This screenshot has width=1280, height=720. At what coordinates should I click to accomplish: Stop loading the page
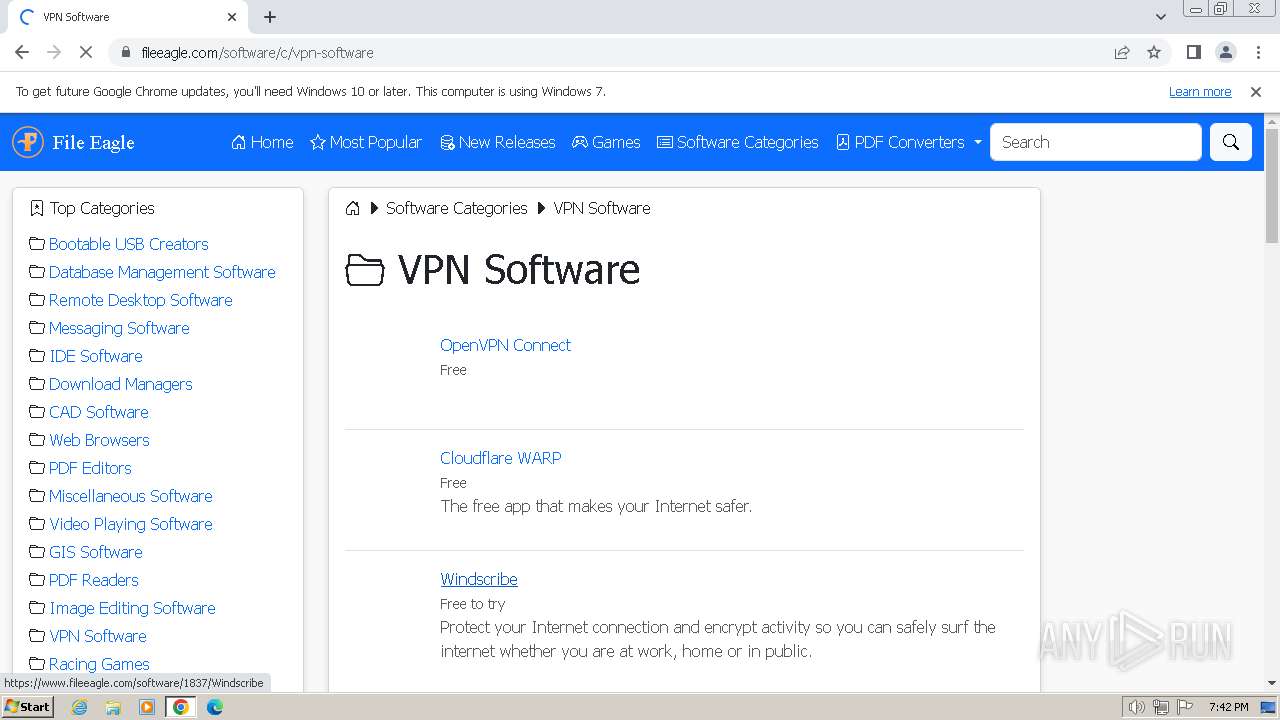86,52
